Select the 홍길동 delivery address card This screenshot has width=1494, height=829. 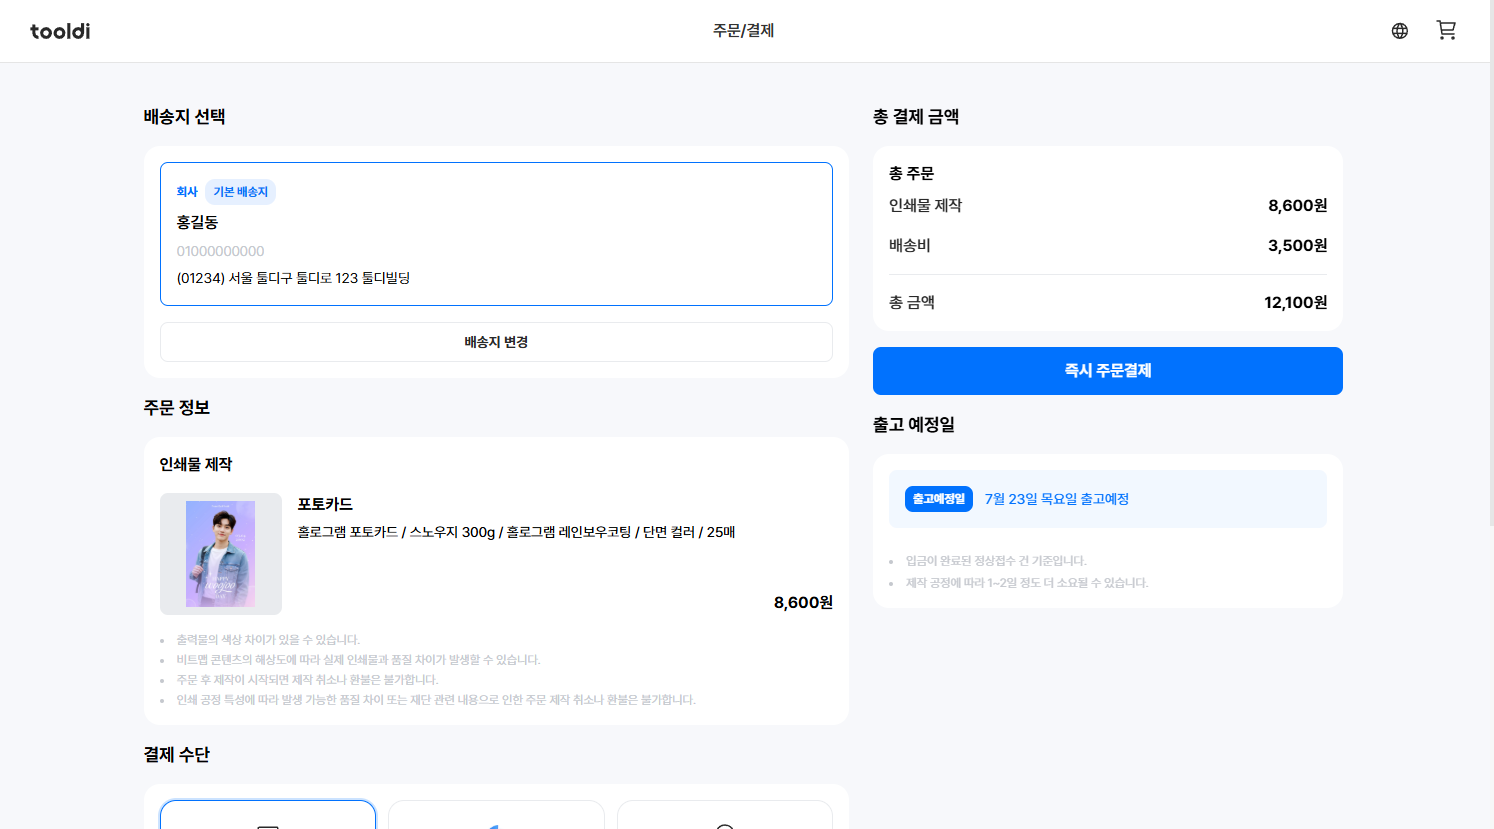click(496, 234)
